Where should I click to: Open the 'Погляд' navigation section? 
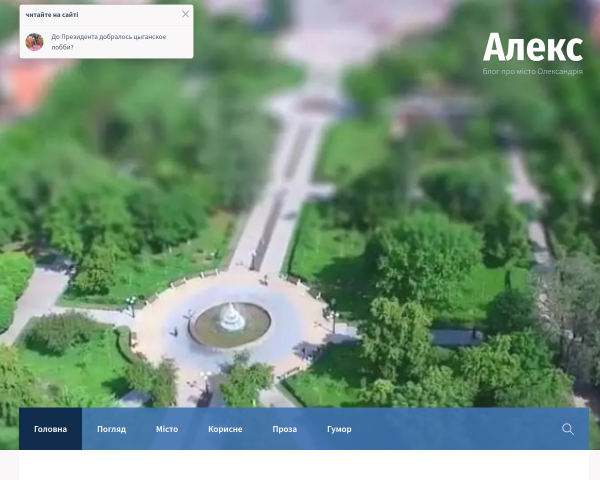[111, 429]
